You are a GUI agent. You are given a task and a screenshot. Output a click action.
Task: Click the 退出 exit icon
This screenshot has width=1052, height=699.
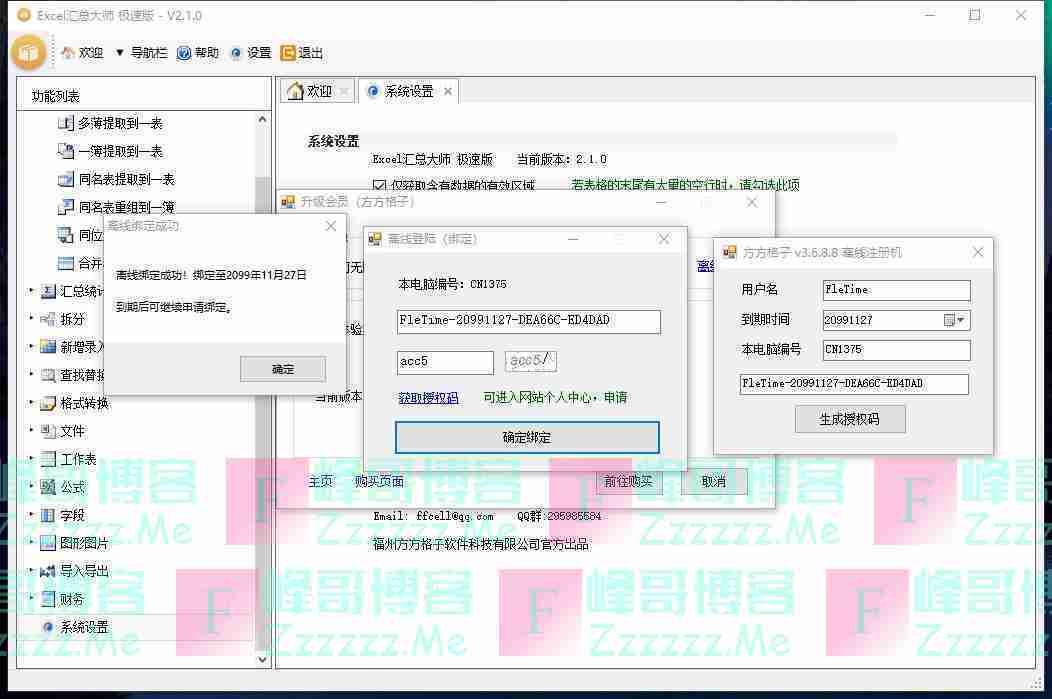(x=288, y=53)
